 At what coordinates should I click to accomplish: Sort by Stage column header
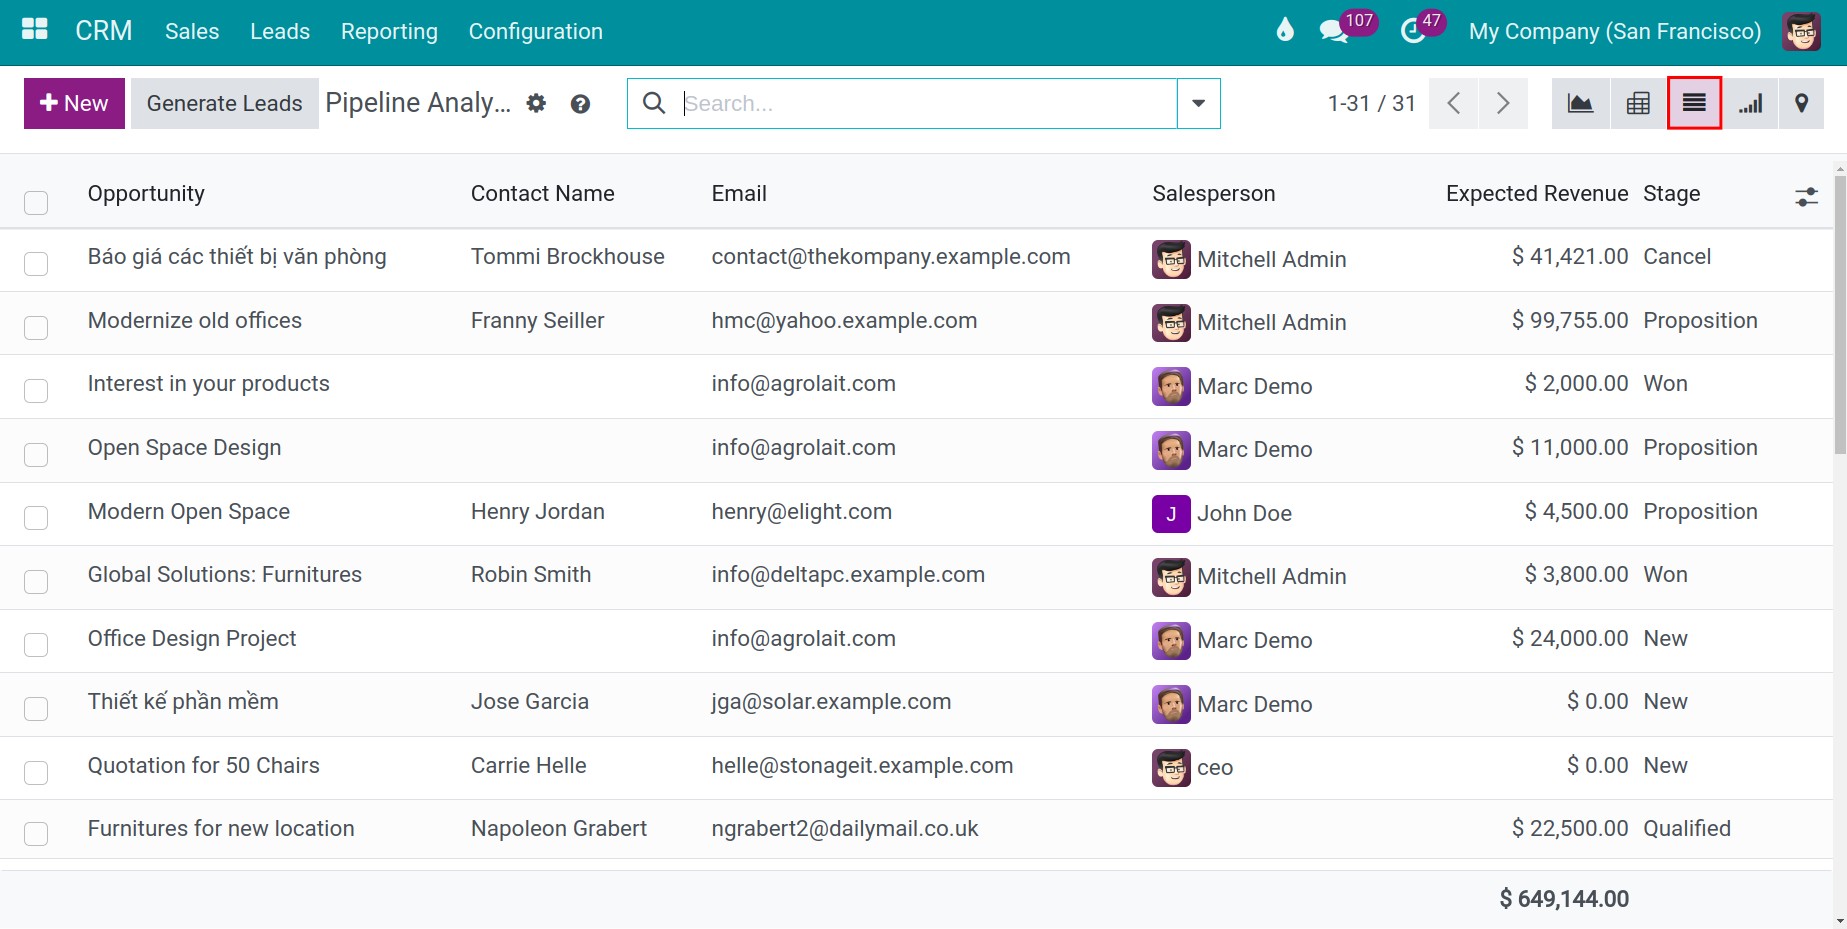1671,193
